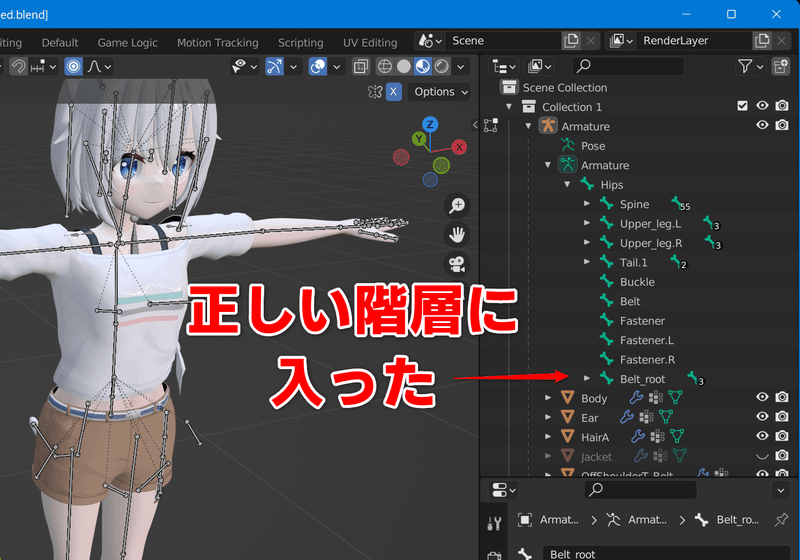
Task: Open outliner editor type dropdown
Action: (504, 66)
